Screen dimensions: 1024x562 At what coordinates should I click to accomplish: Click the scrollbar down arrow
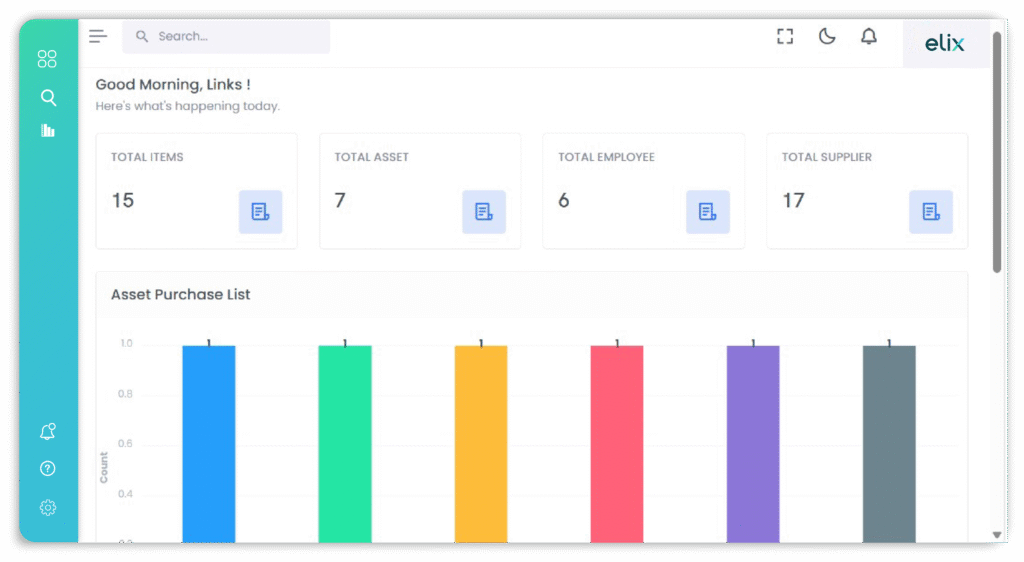click(x=996, y=535)
